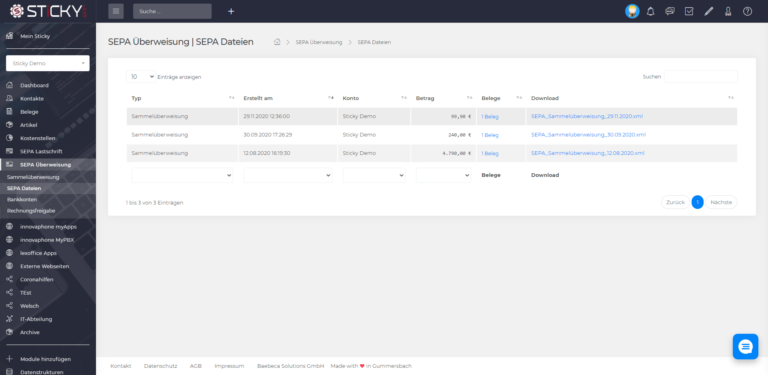
Task: Open the chat messages icon
Action: 670,11
